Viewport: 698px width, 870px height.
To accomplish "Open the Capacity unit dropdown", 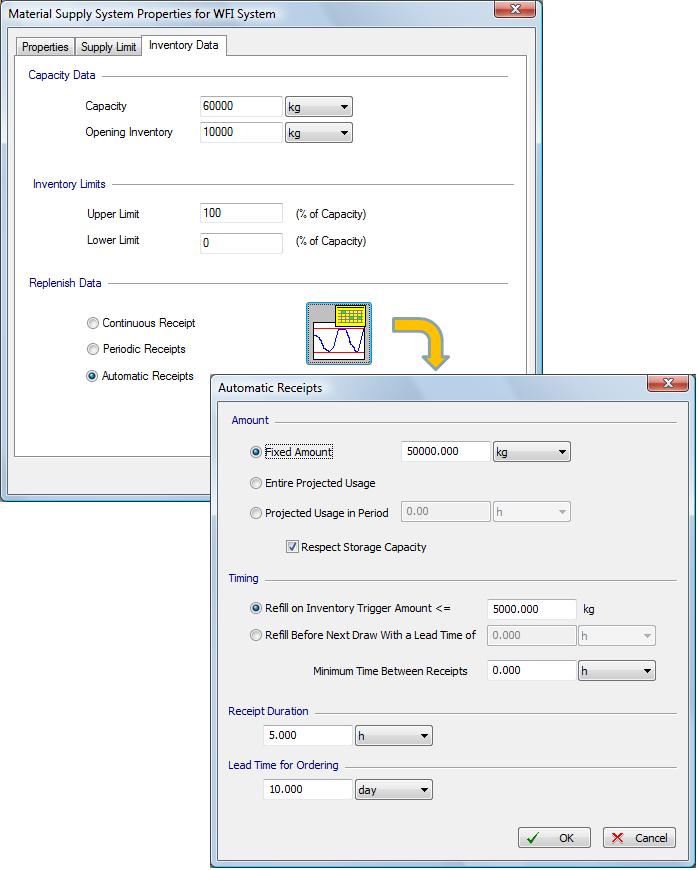I will click(319, 107).
